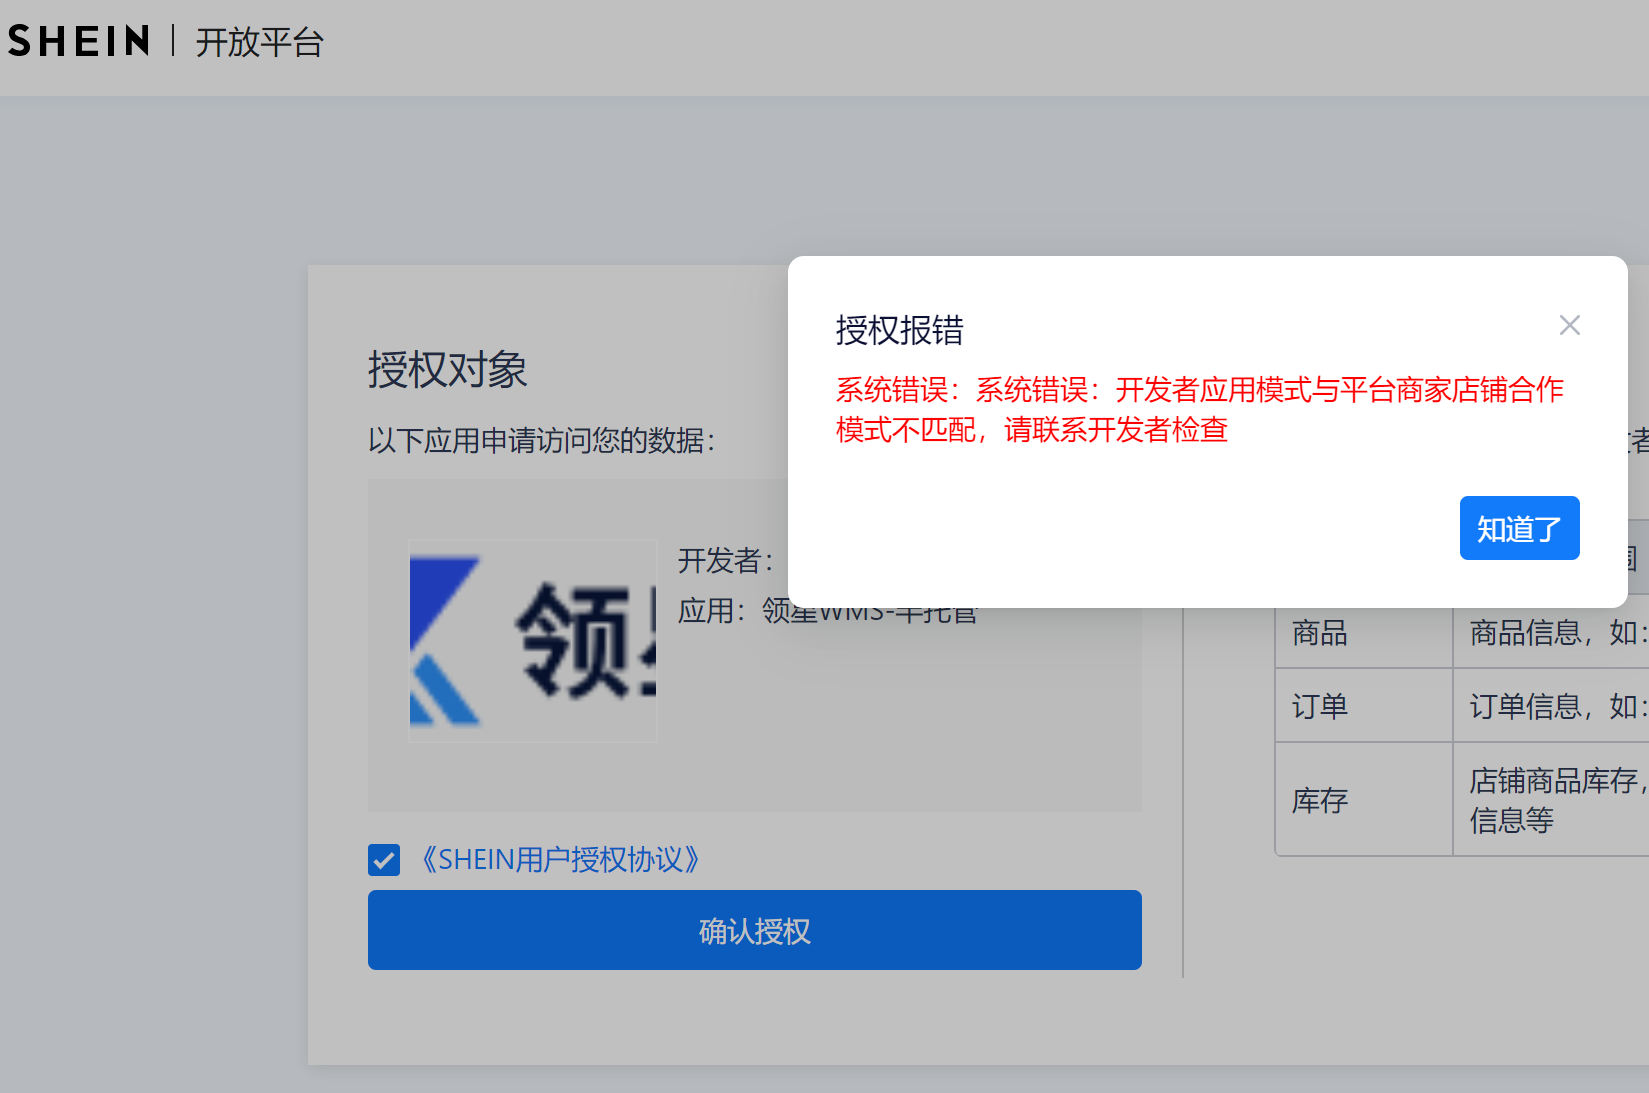Click the red 系统错误 error message

(1200, 409)
